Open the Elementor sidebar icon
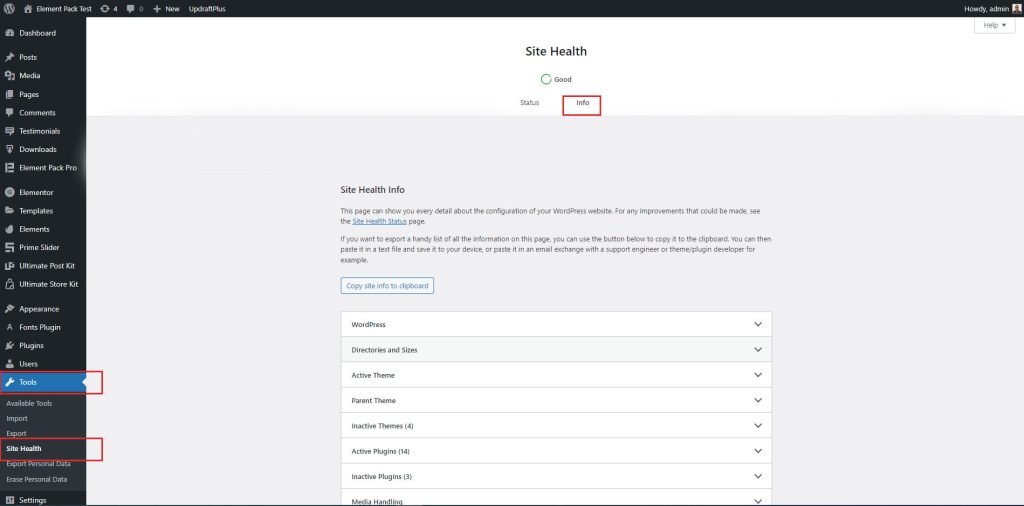The image size is (1024, 506). coord(9,193)
